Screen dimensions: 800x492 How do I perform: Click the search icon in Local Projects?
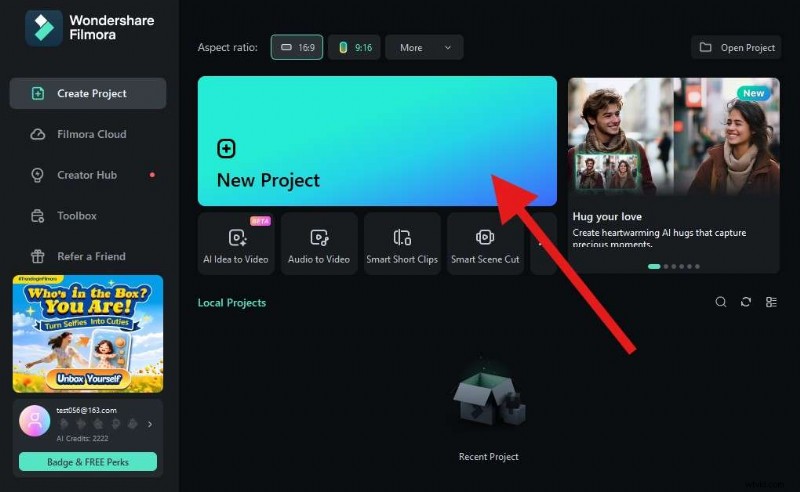721,302
